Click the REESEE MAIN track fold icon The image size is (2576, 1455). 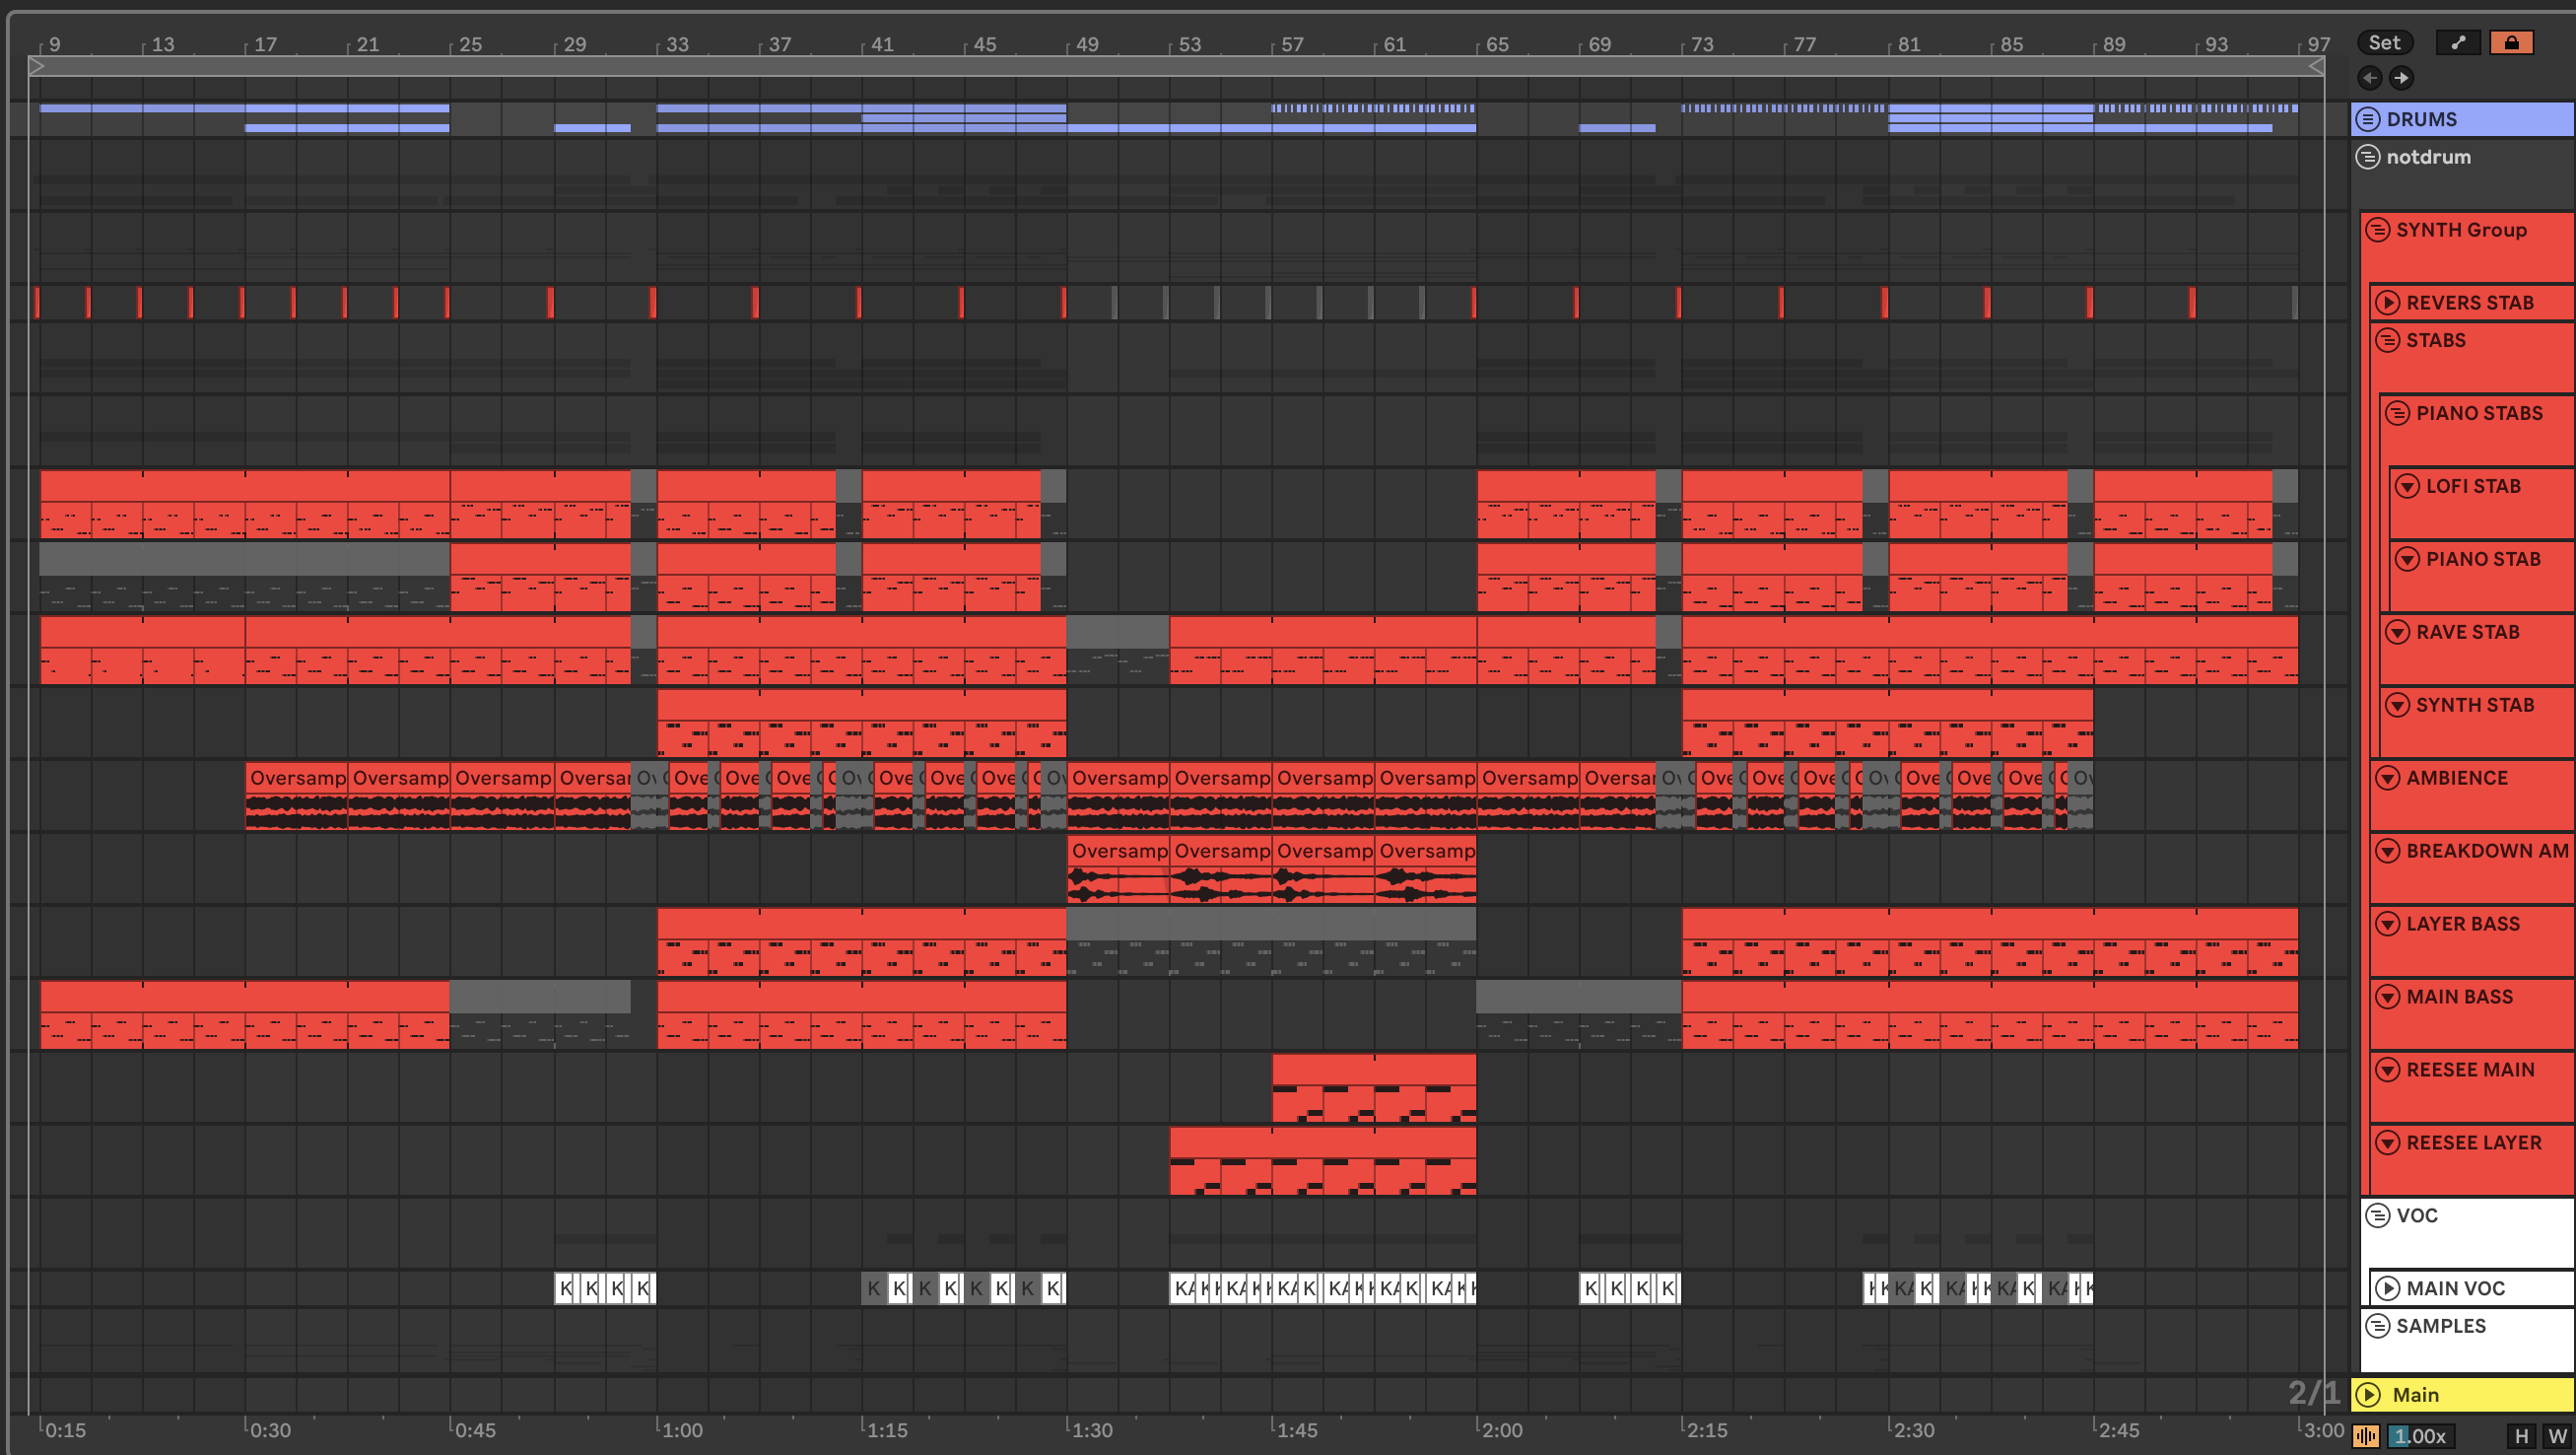[x=2387, y=1070]
